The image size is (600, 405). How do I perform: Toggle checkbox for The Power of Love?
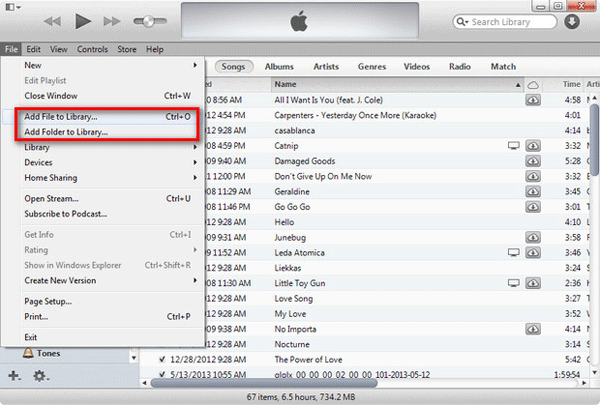click(x=162, y=359)
